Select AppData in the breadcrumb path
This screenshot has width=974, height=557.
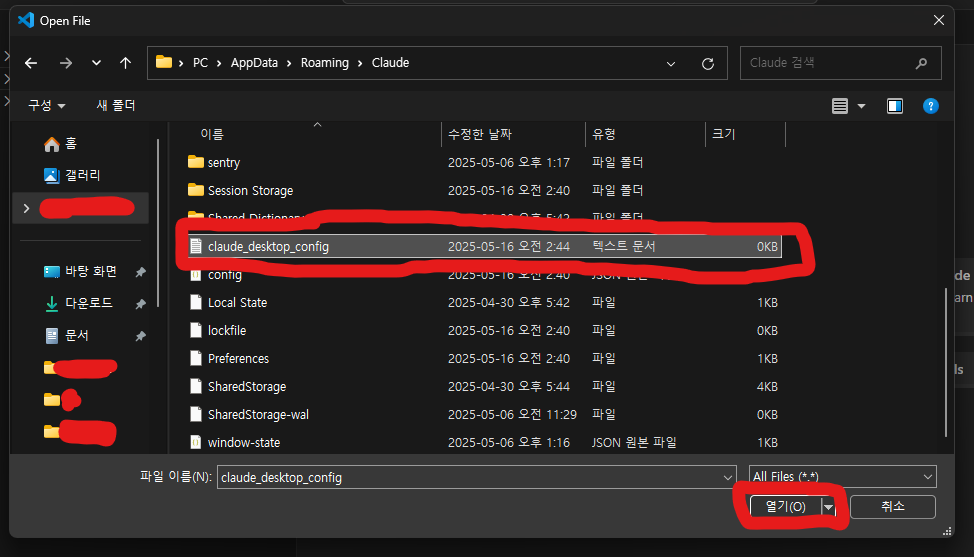[254, 63]
